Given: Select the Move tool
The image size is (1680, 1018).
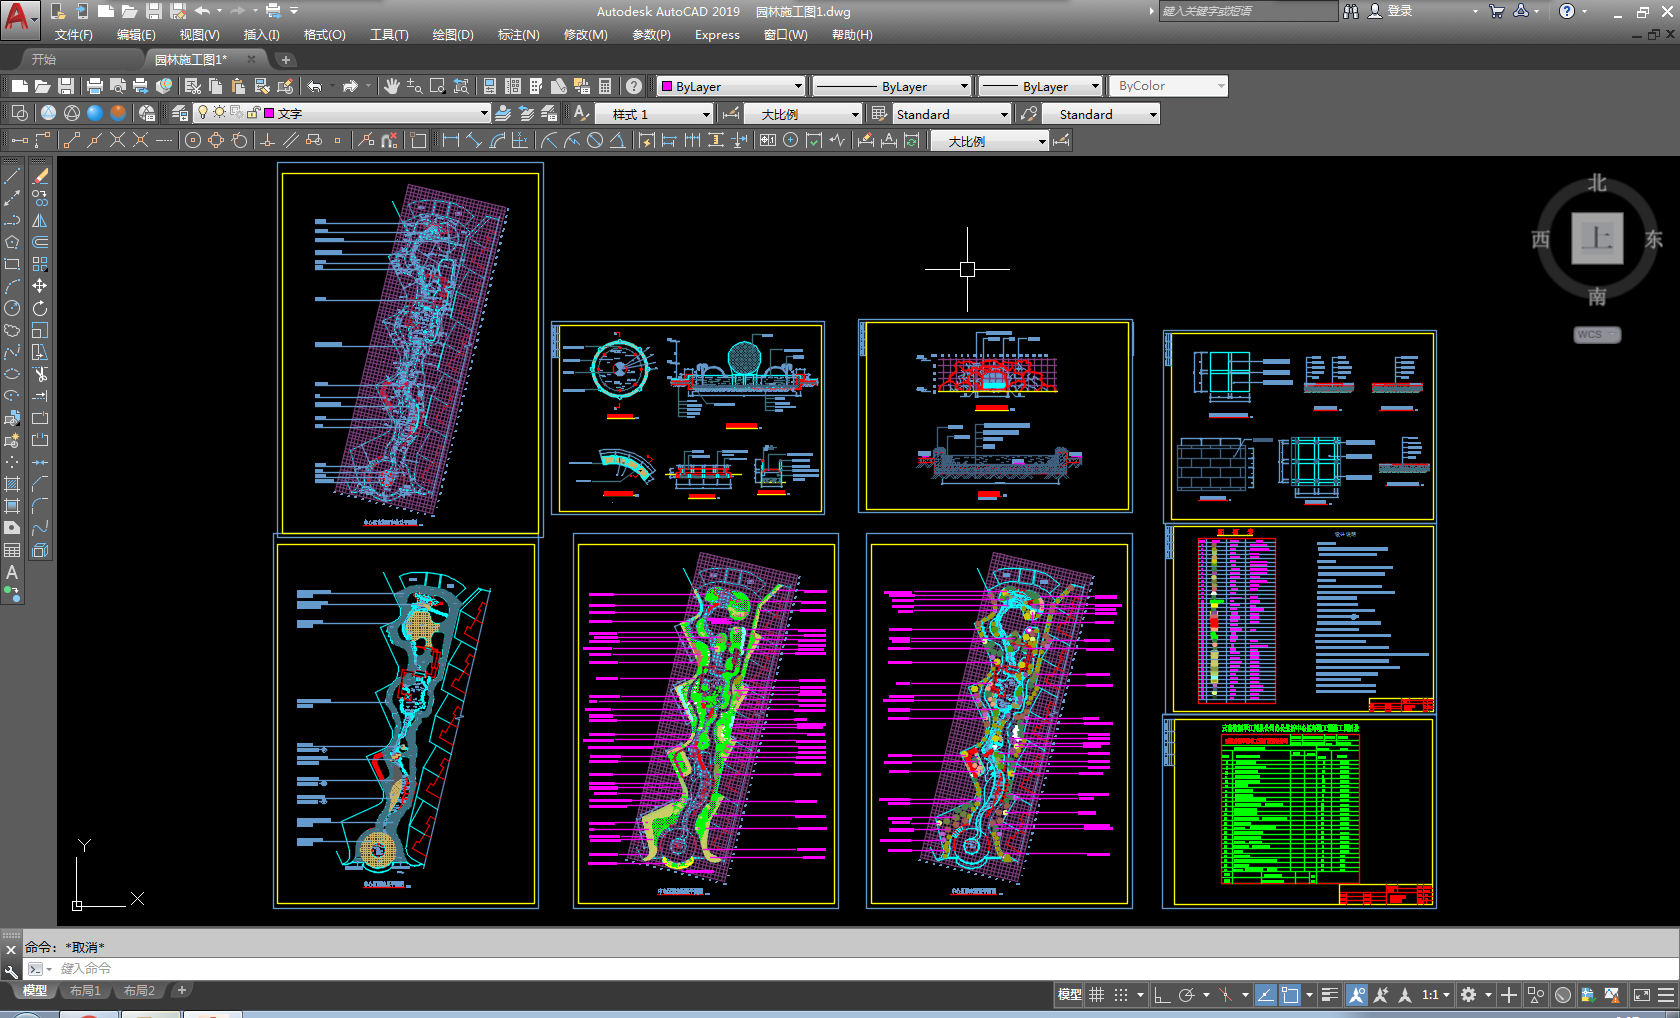Looking at the screenshot, I should [40, 286].
